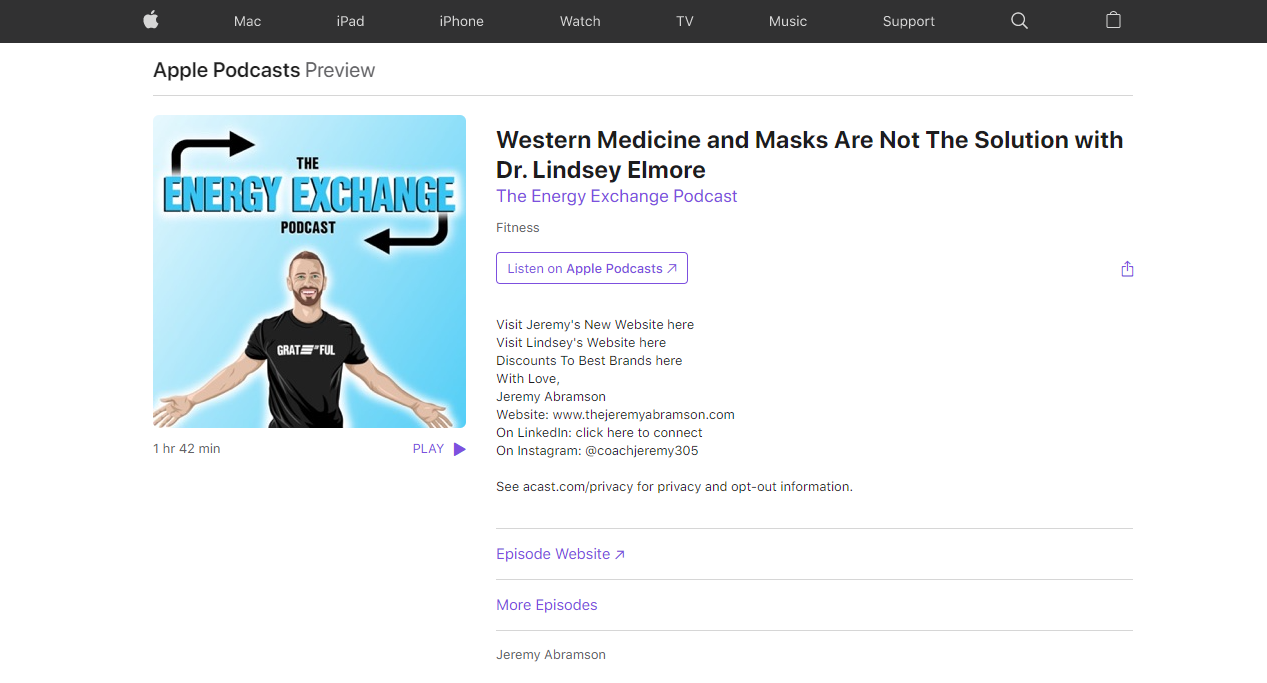This screenshot has height=683, width=1267.
Task: Select iPhone in the navigation bar
Action: point(461,21)
